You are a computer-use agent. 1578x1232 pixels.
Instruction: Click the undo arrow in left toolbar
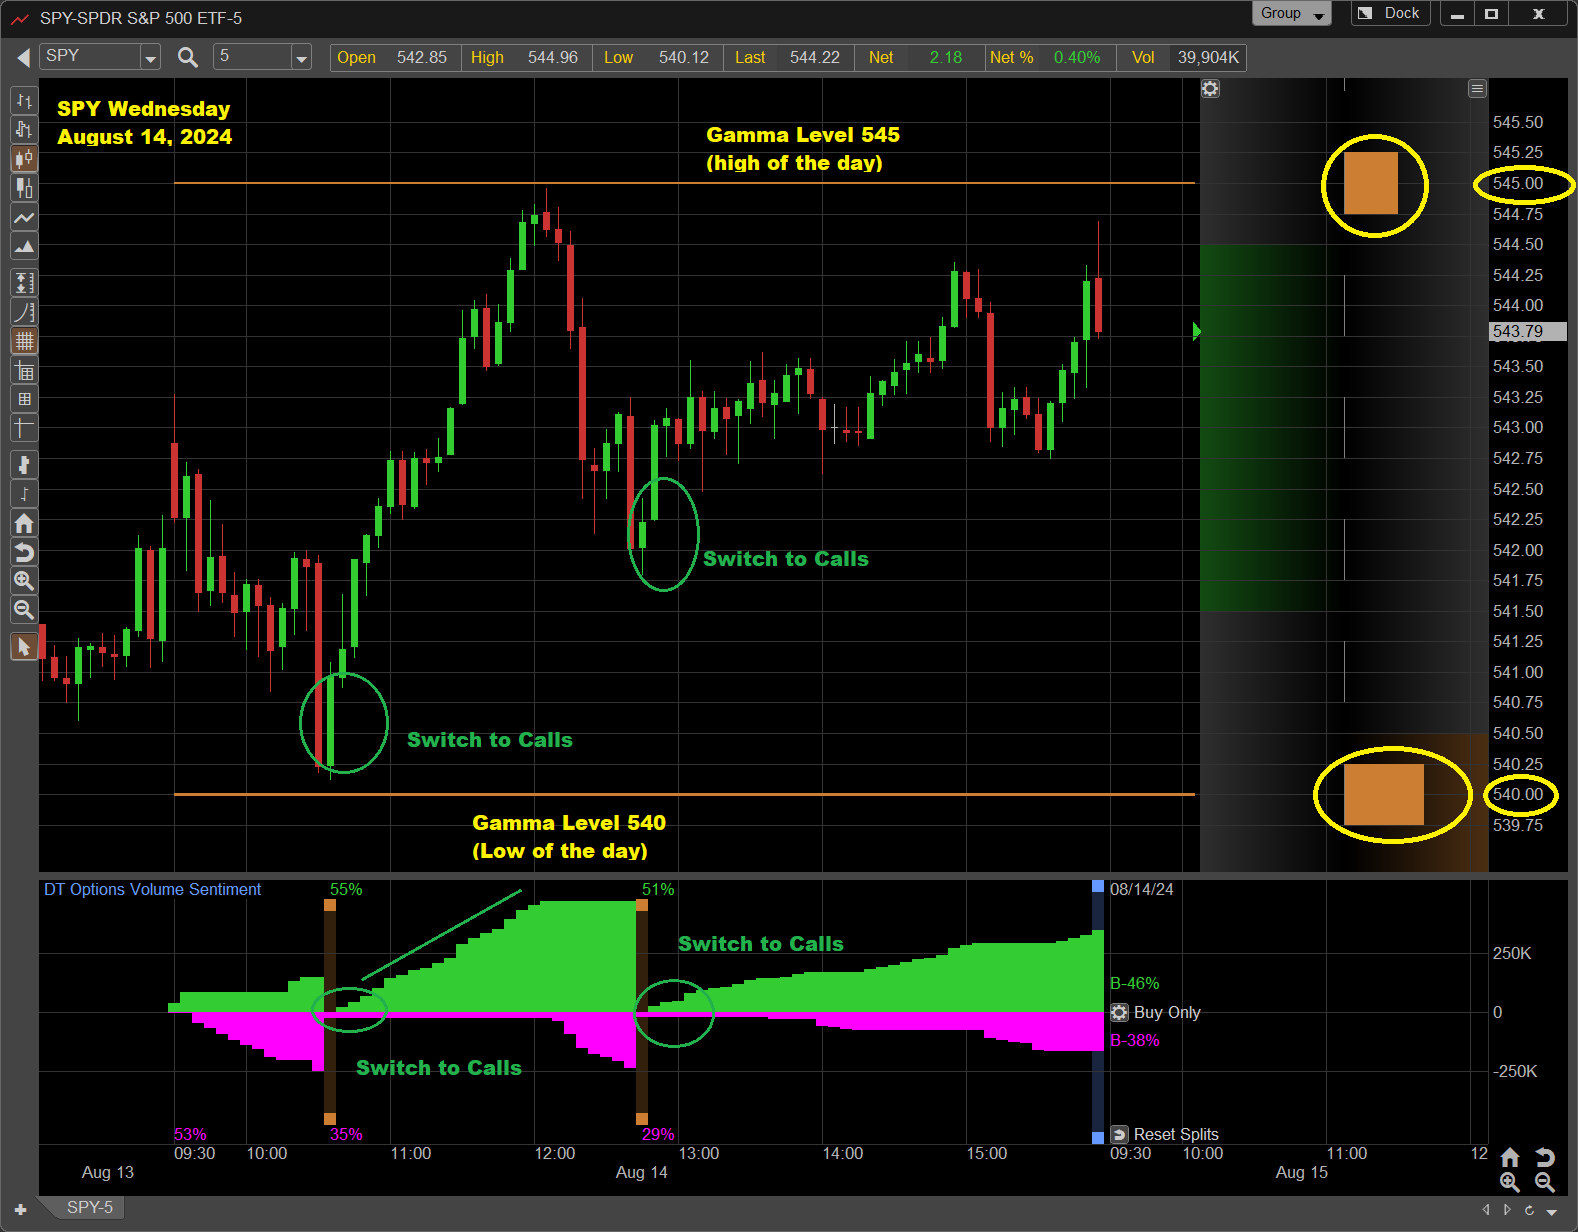click(x=24, y=552)
